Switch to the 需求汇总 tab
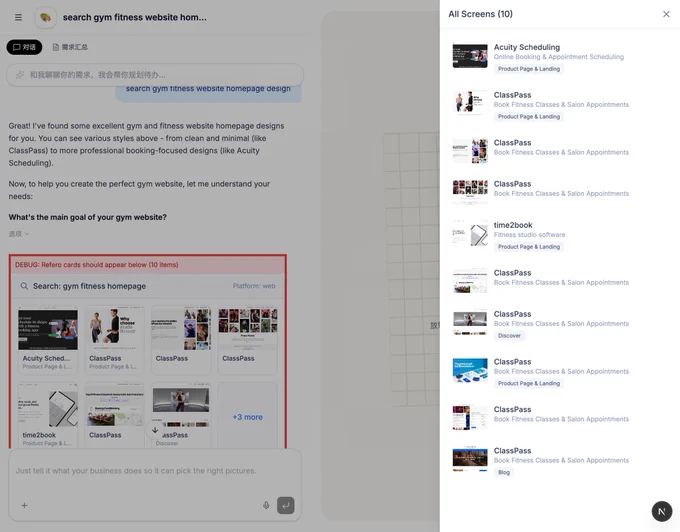The width and height of the screenshot is (680, 532). click(70, 47)
